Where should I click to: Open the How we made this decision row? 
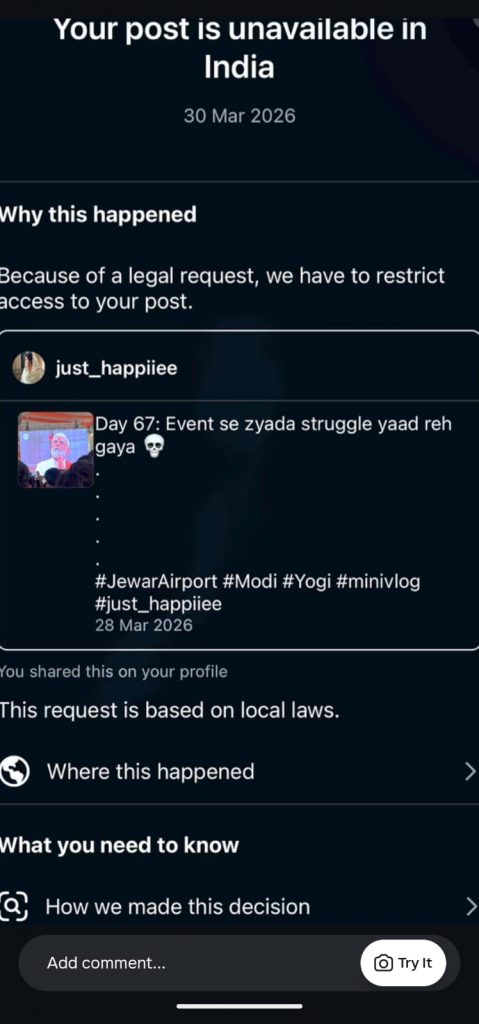coord(239,906)
